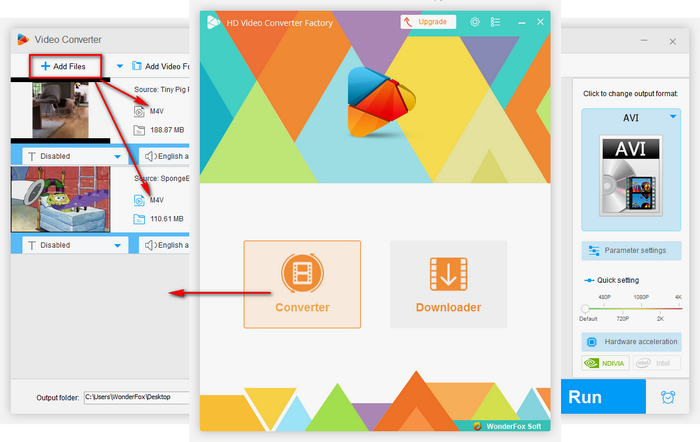This screenshot has height=442, width=700.
Task: Click the folder icon beside 188.87 MB
Action: 139,130
